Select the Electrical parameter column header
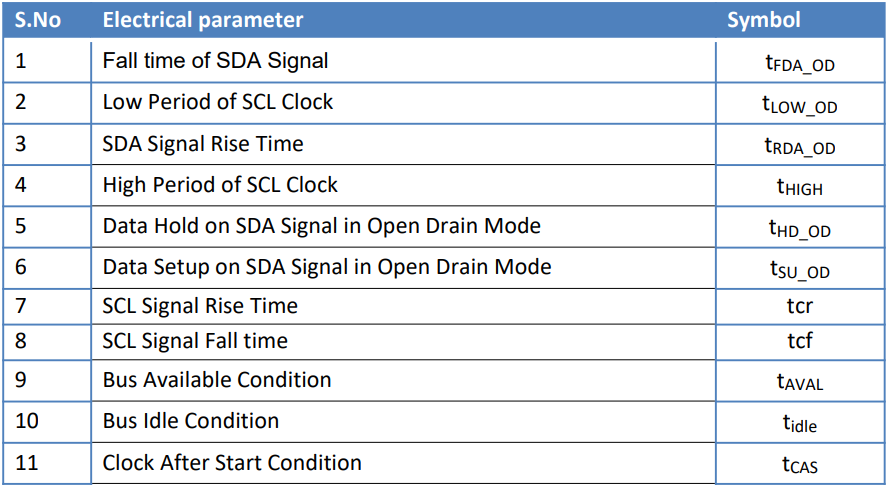 click(203, 20)
